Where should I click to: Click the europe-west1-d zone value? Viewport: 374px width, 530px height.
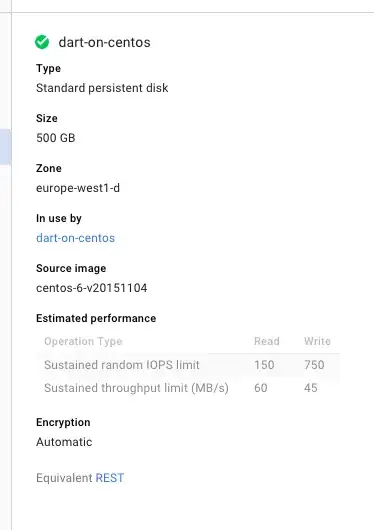(x=78, y=188)
